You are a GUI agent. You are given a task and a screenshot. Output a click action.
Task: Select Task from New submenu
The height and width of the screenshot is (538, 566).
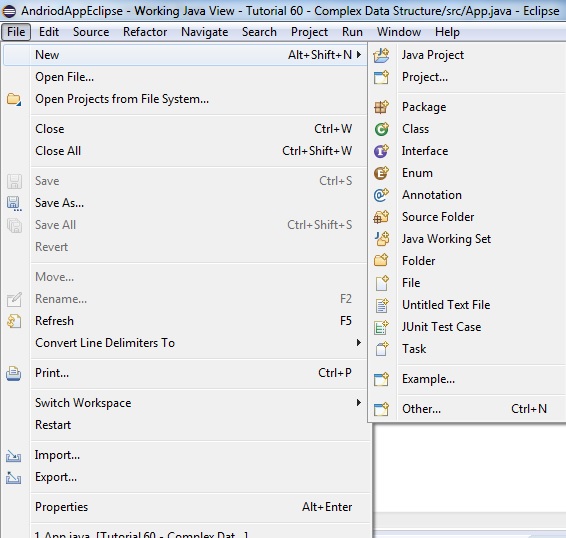click(468, 349)
